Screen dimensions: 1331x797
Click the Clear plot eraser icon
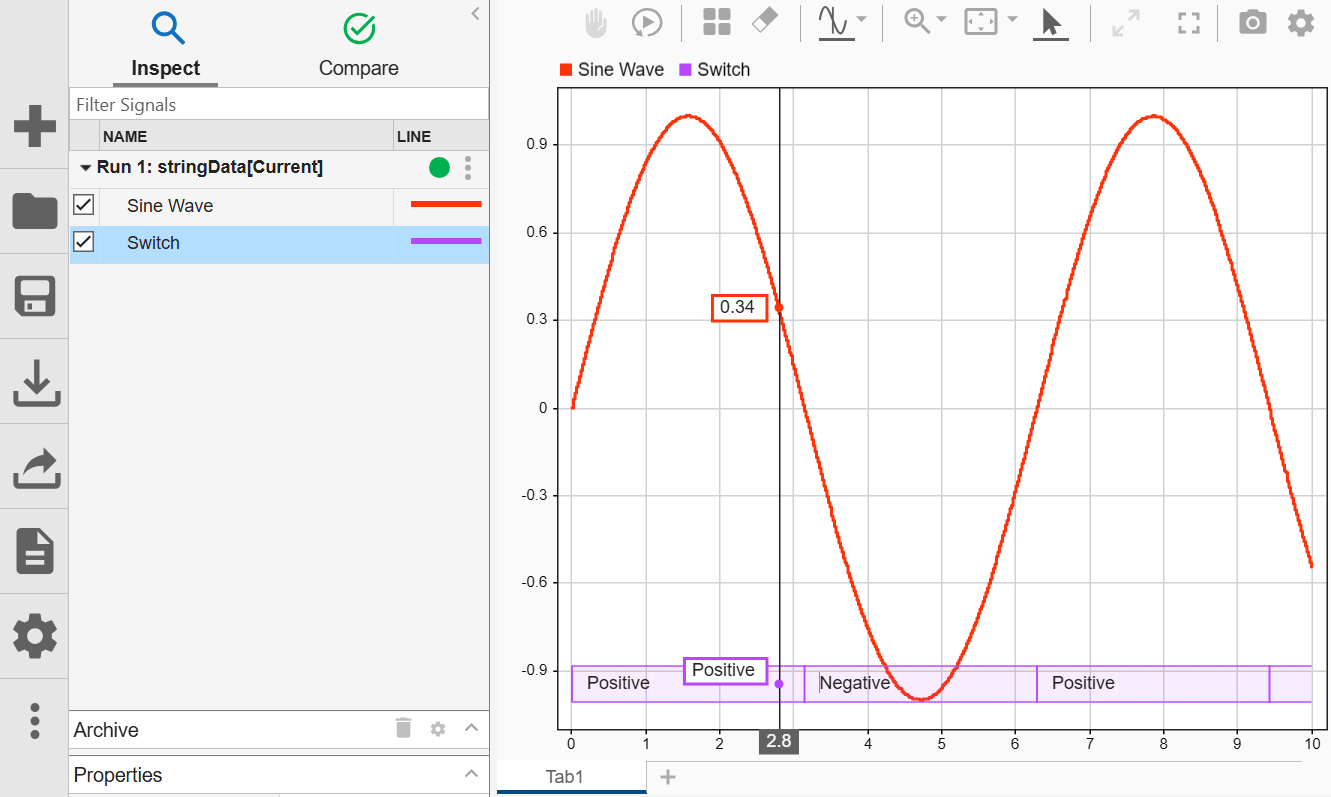click(764, 21)
